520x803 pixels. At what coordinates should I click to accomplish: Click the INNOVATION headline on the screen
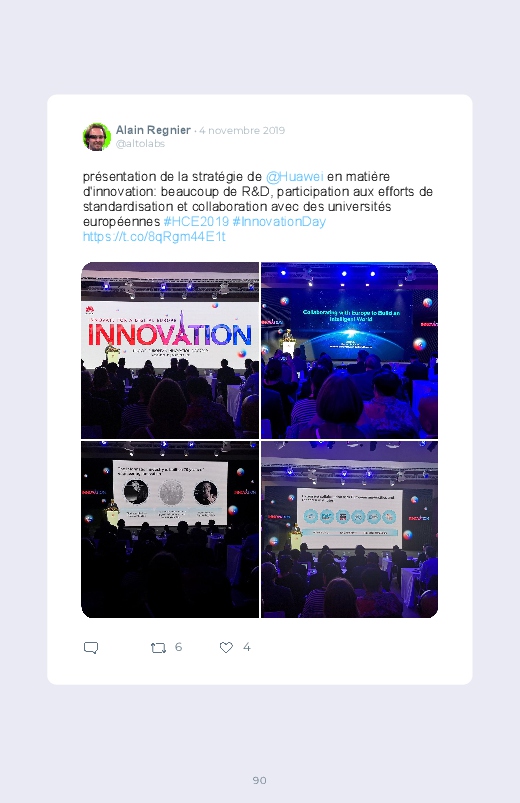coord(170,333)
